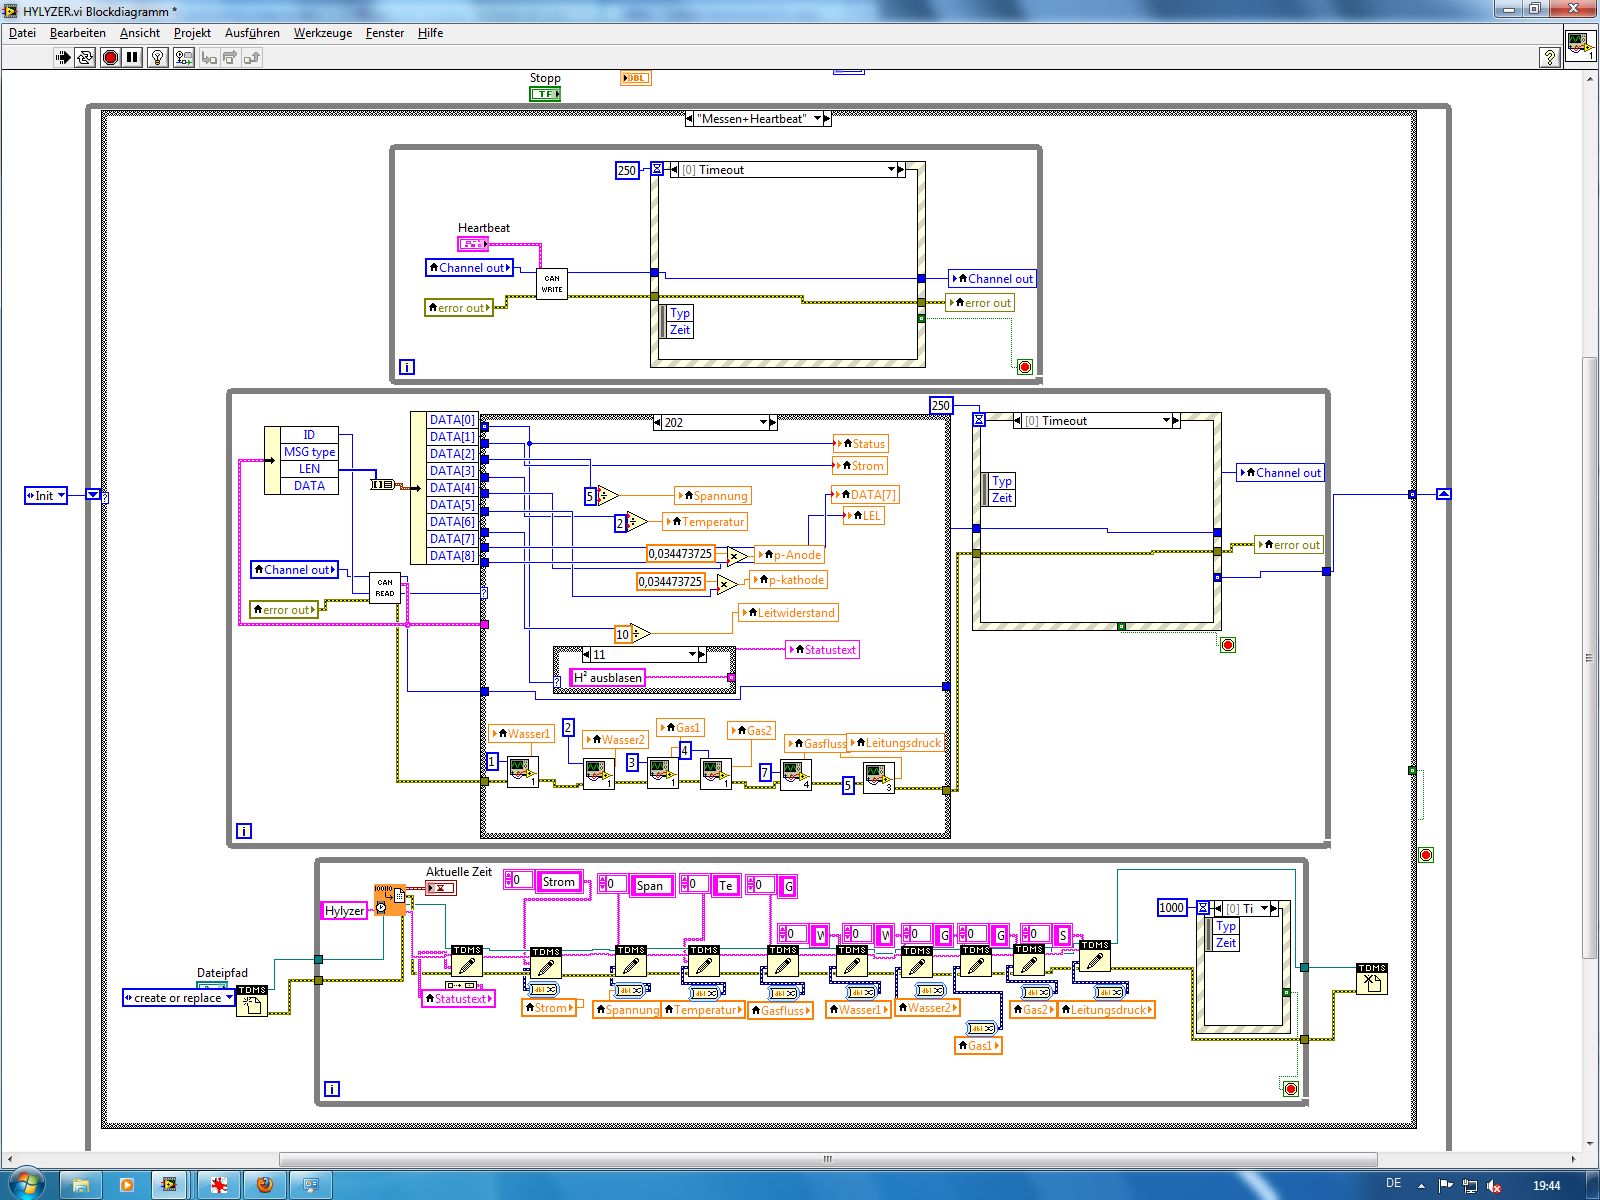Click the TDMS Close file node
The image size is (1600, 1200).
1371,979
